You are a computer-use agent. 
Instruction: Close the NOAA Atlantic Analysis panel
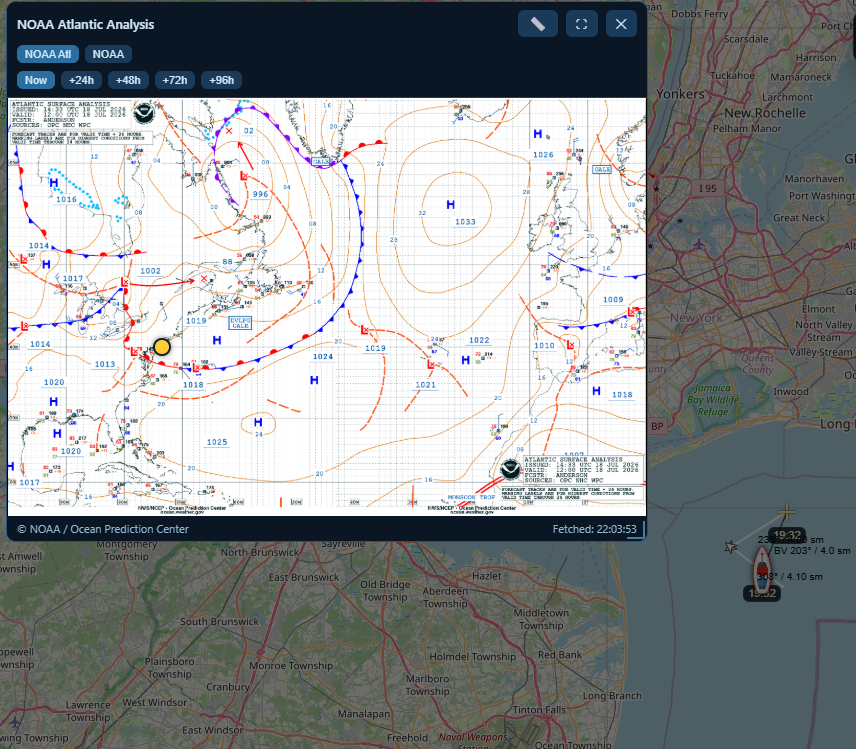coord(621,24)
